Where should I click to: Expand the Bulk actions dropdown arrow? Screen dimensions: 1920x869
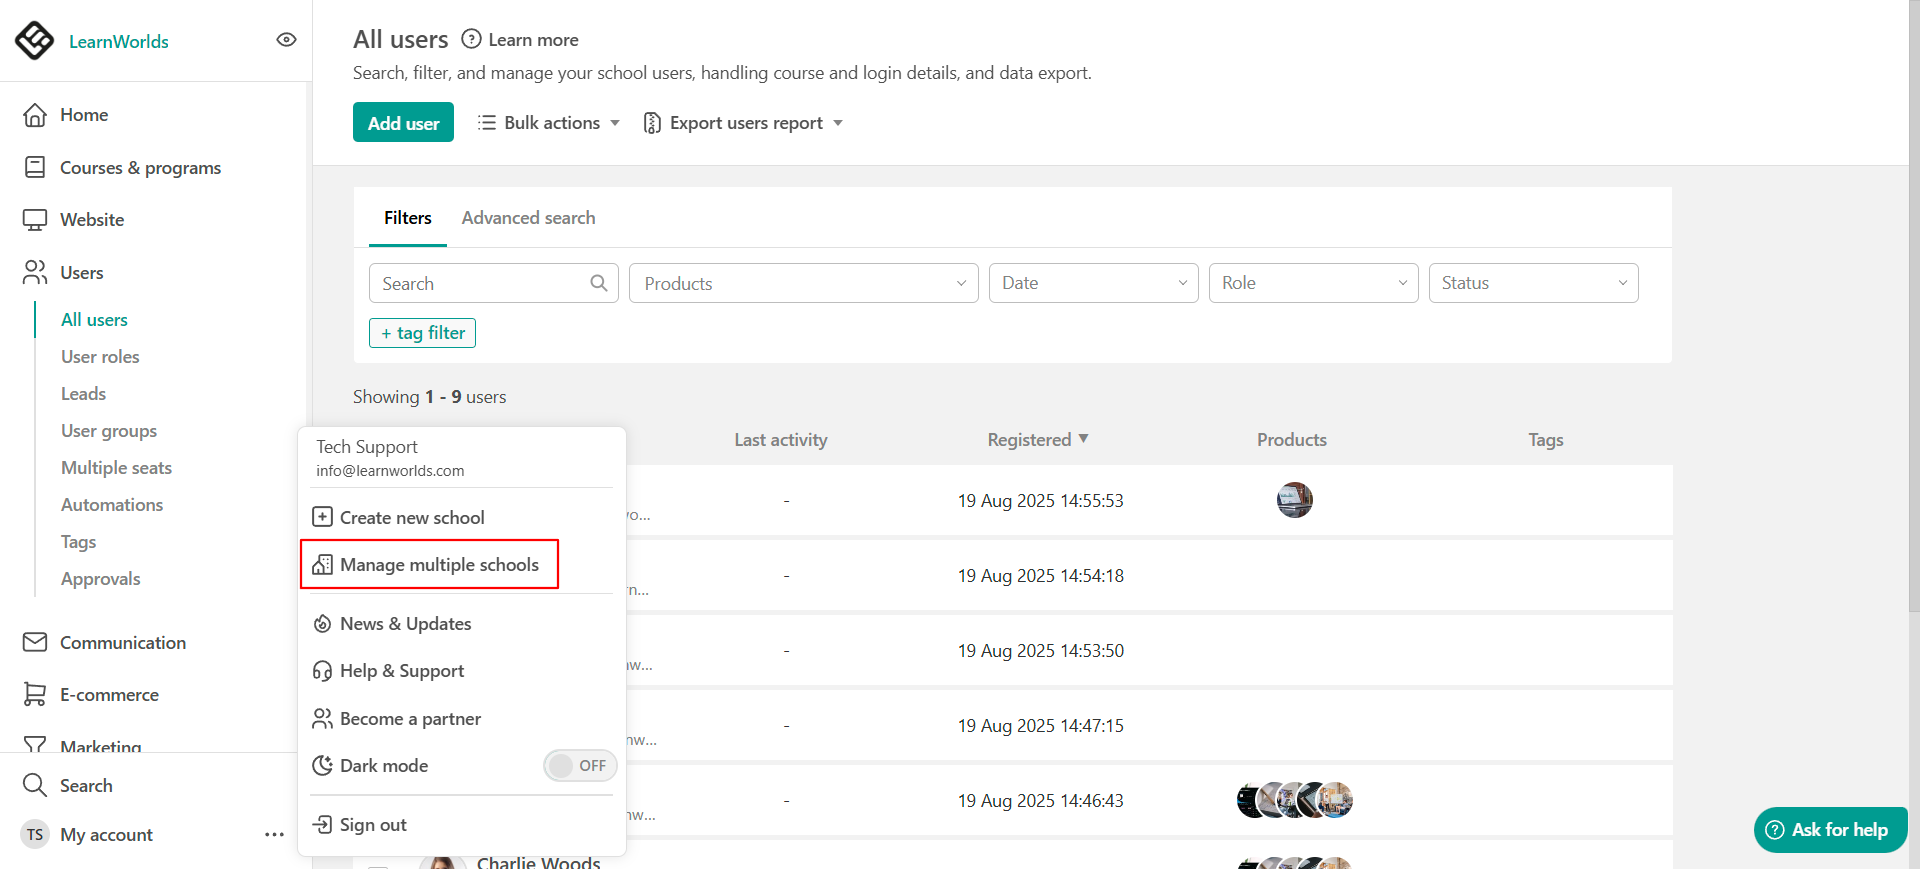tap(615, 123)
